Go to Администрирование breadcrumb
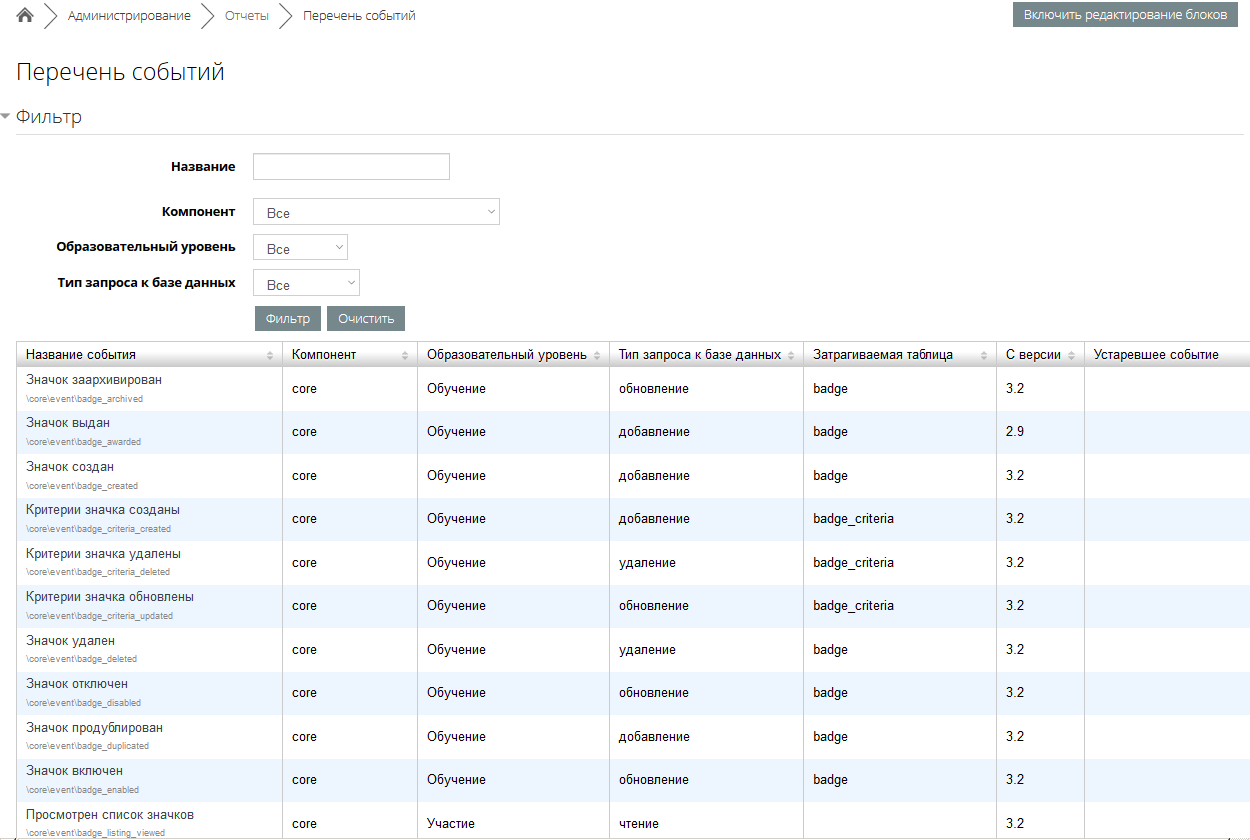Image resolution: width=1250 pixels, height=840 pixels. [x=129, y=16]
